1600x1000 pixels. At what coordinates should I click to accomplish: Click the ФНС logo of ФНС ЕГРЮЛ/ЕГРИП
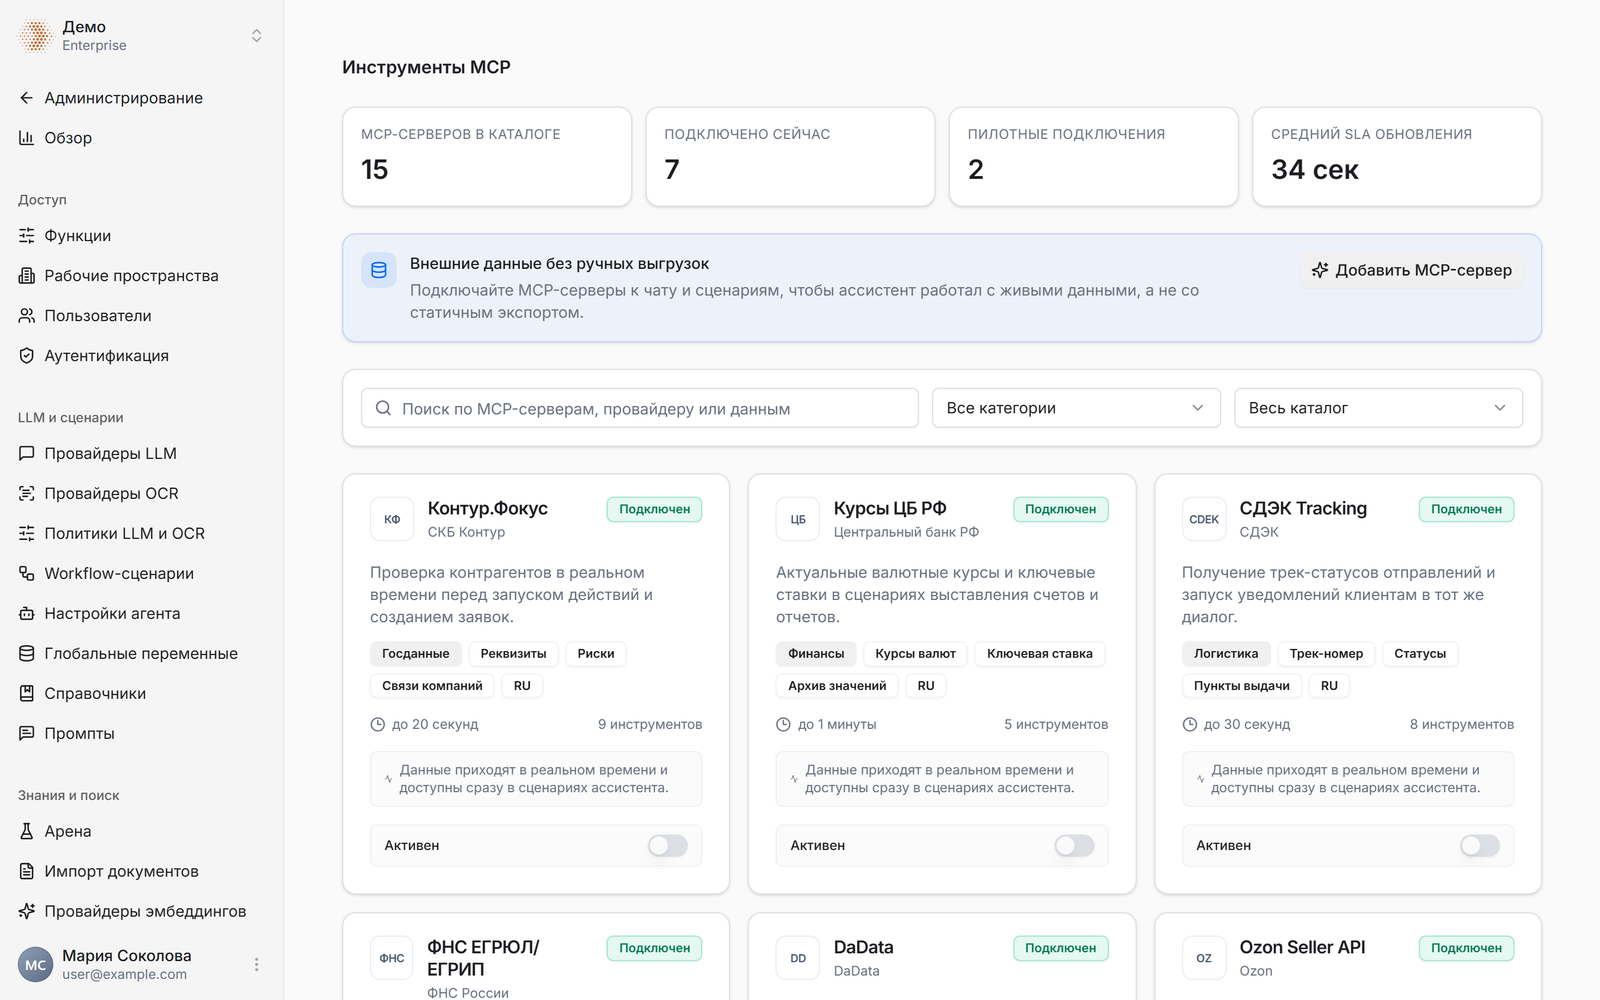pyautogui.click(x=392, y=958)
